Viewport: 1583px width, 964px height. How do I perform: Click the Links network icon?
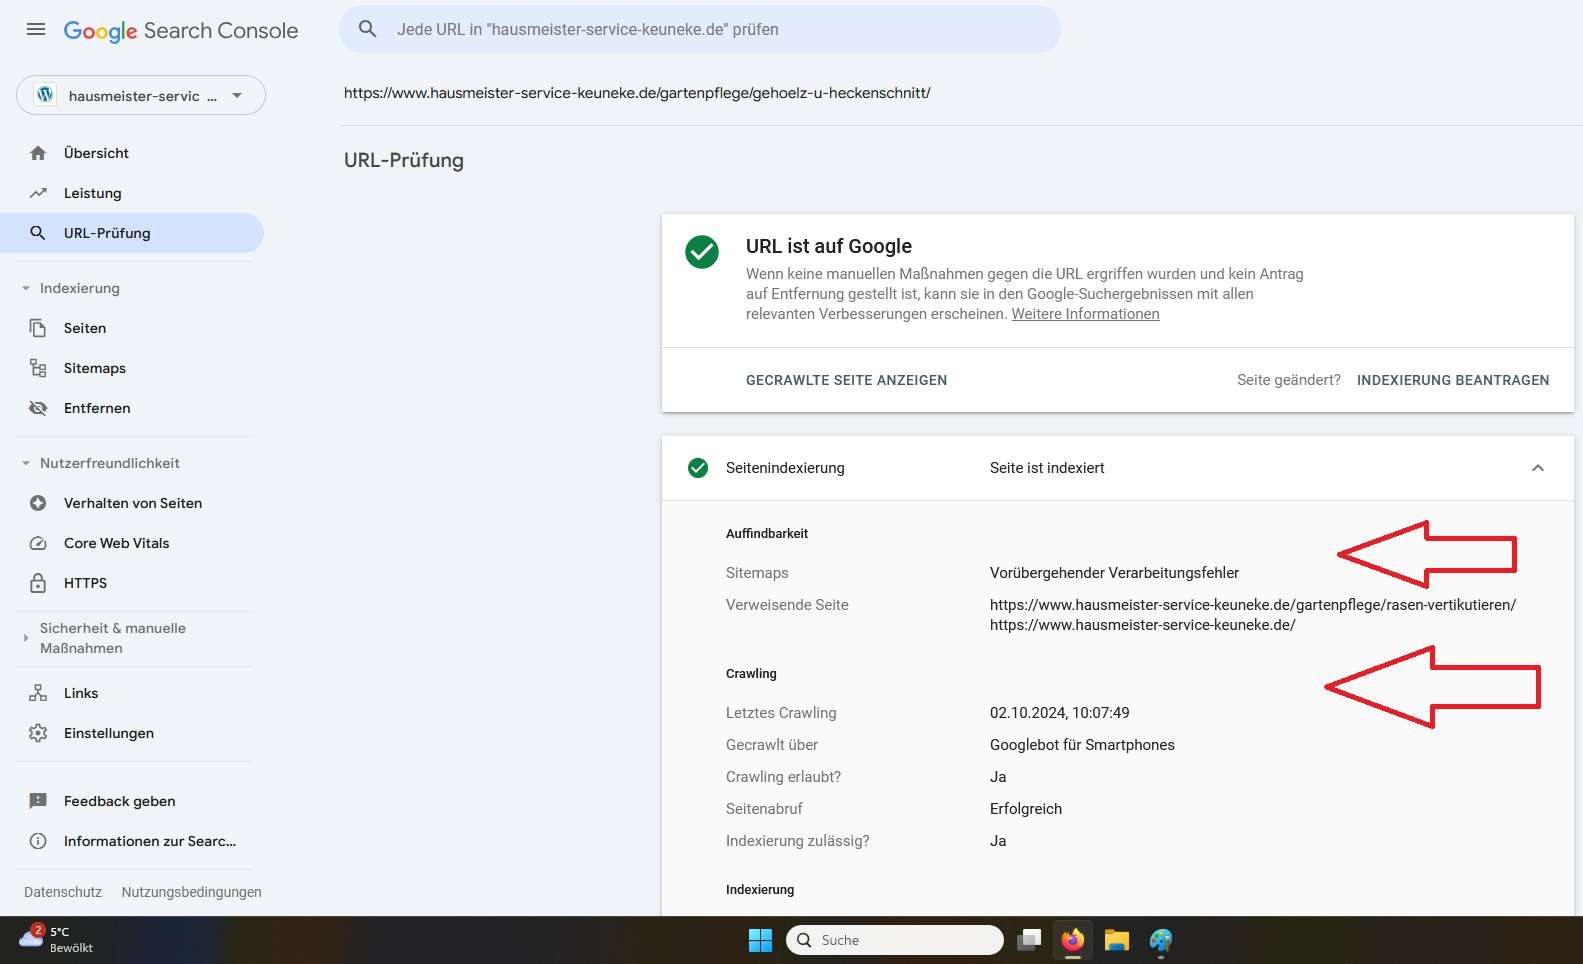[38, 693]
